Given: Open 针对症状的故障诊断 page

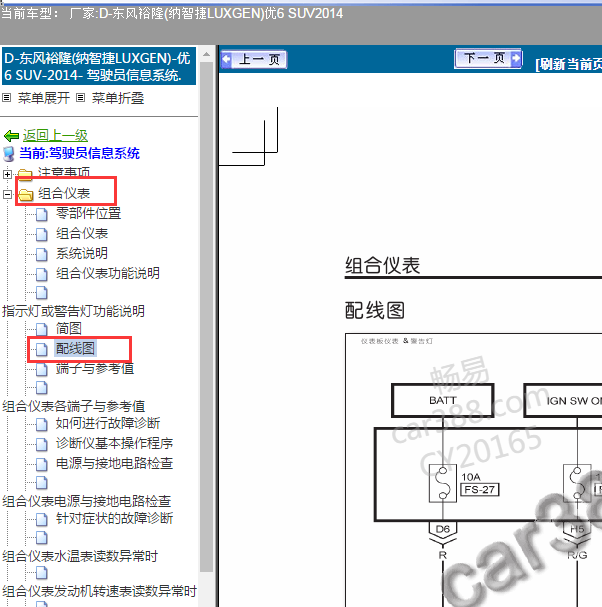Looking at the screenshot, I should pyautogui.click(x=114, y=518).
